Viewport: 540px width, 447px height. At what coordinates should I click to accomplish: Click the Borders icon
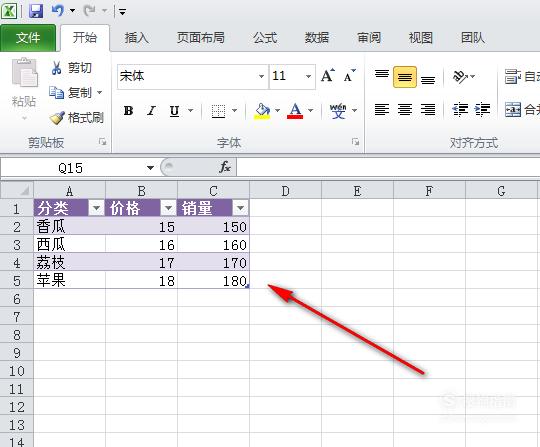click(218, 111)
